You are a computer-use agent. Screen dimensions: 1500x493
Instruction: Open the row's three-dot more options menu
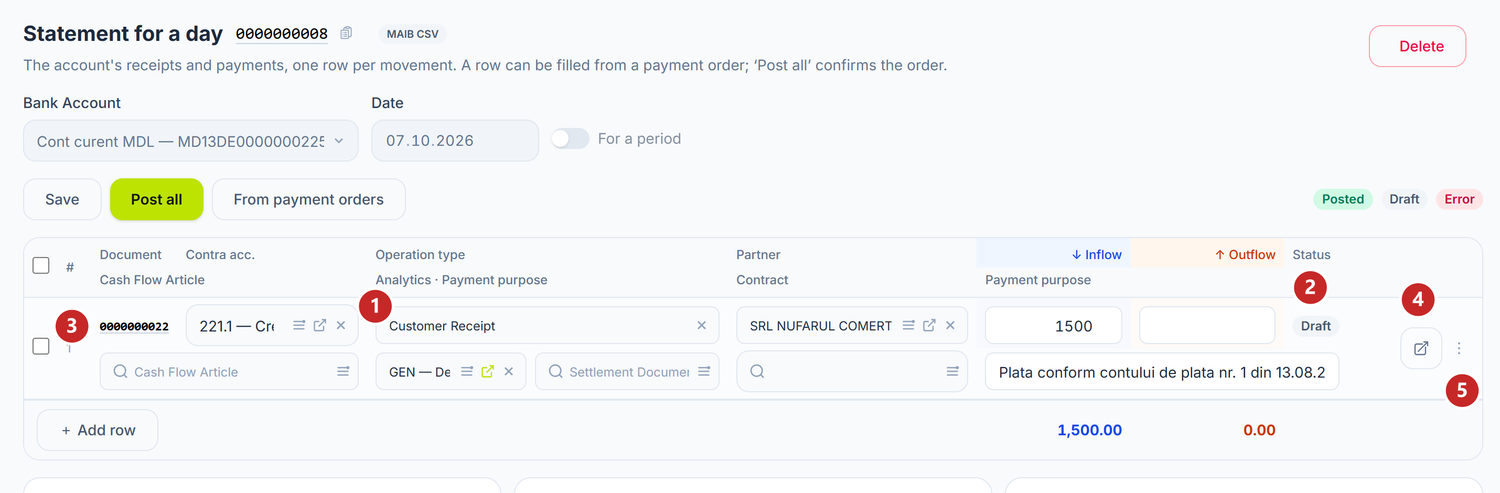(1459, 348)
